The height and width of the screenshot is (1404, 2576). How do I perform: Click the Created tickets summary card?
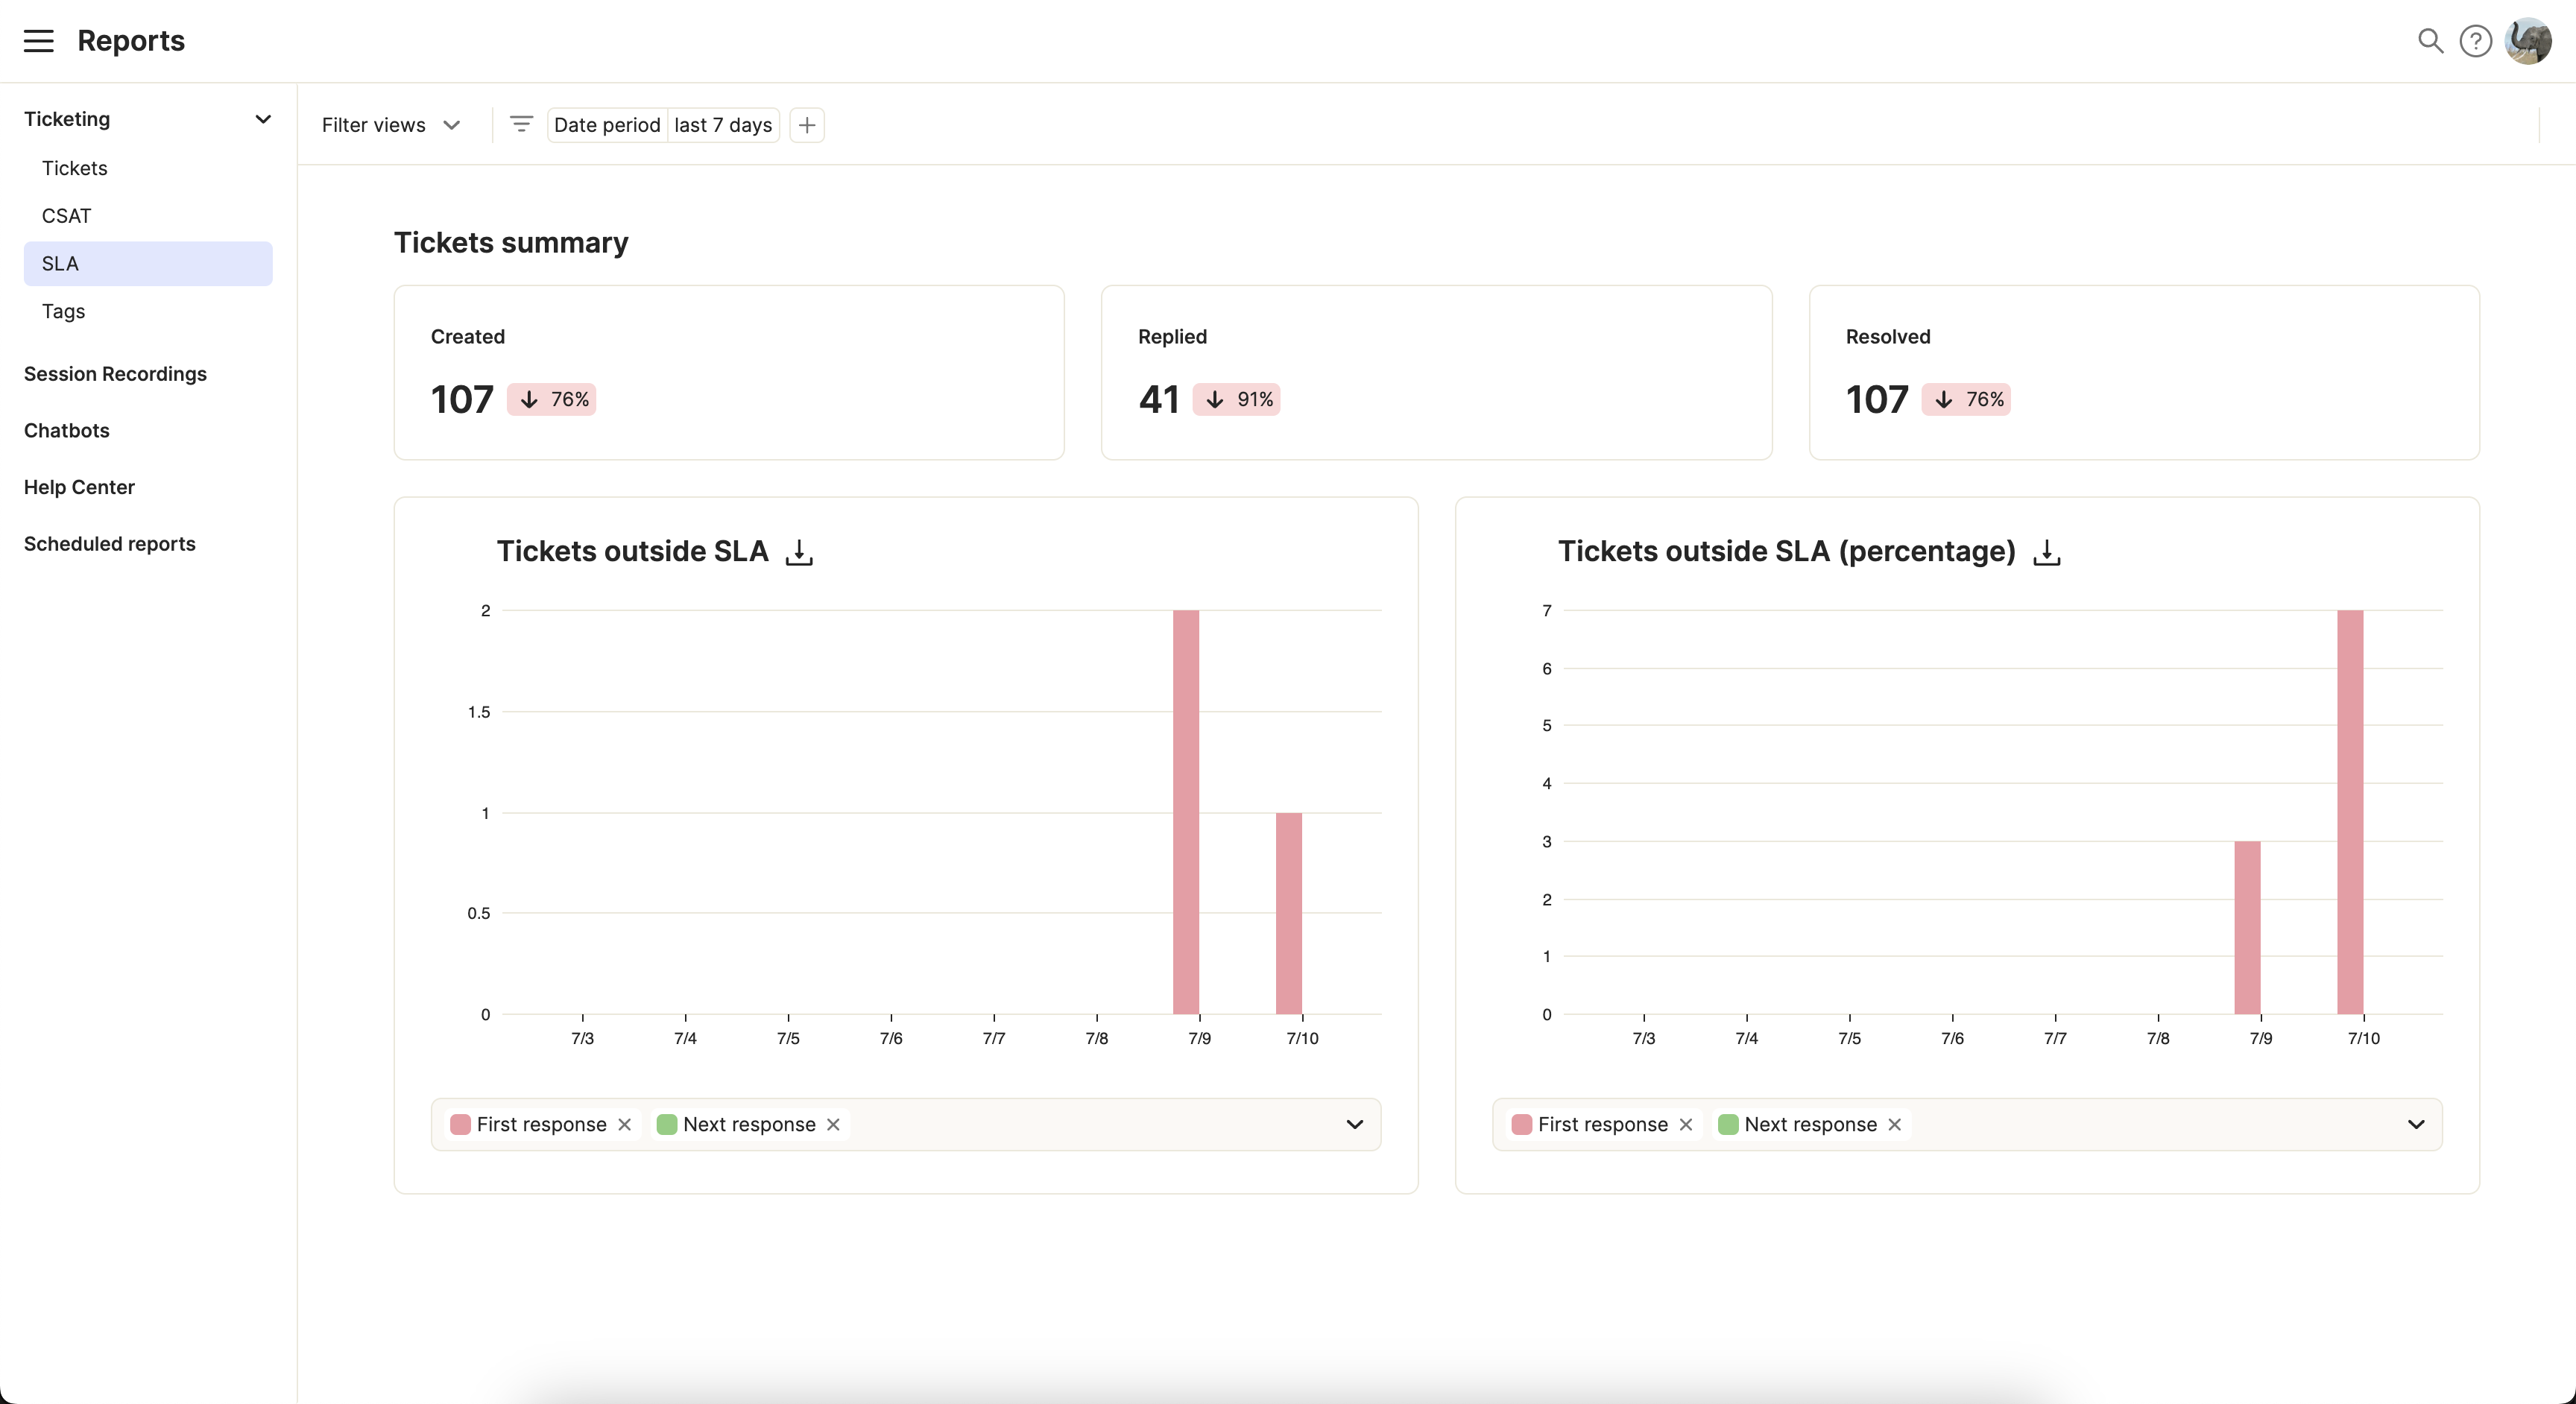coord(729,373)
